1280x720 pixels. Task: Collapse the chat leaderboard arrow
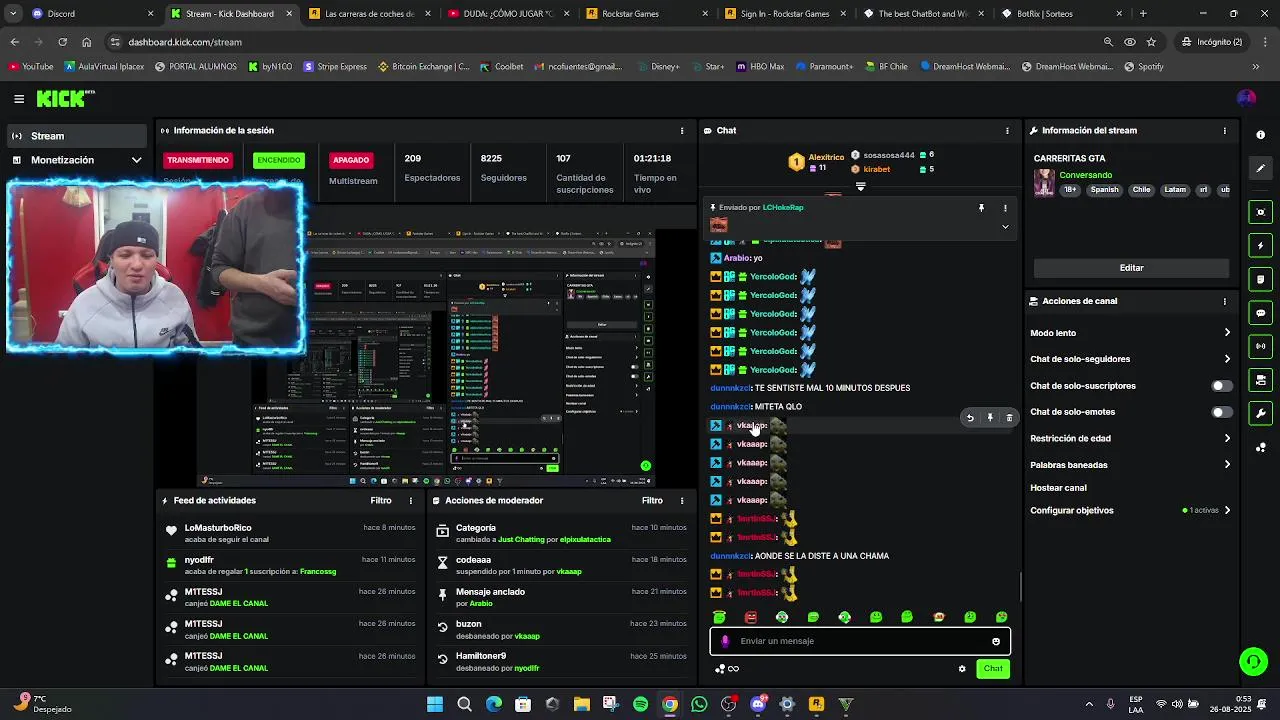(x=860, y=187)
